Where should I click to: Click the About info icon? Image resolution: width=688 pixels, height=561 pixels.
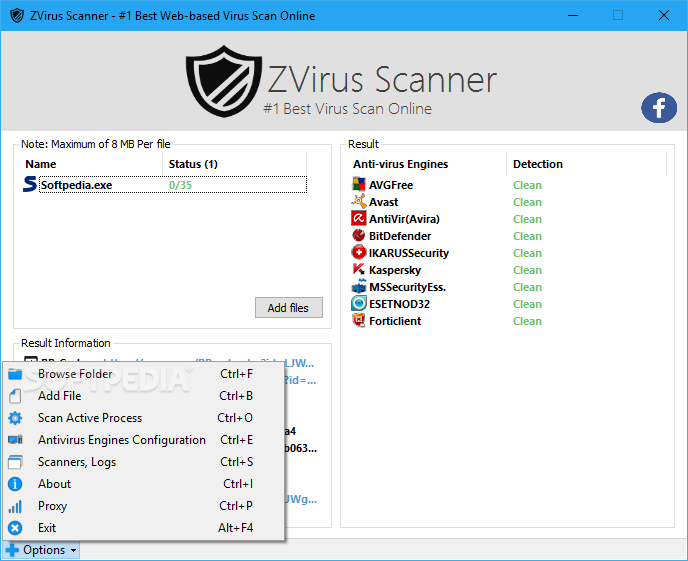(15, 484)
